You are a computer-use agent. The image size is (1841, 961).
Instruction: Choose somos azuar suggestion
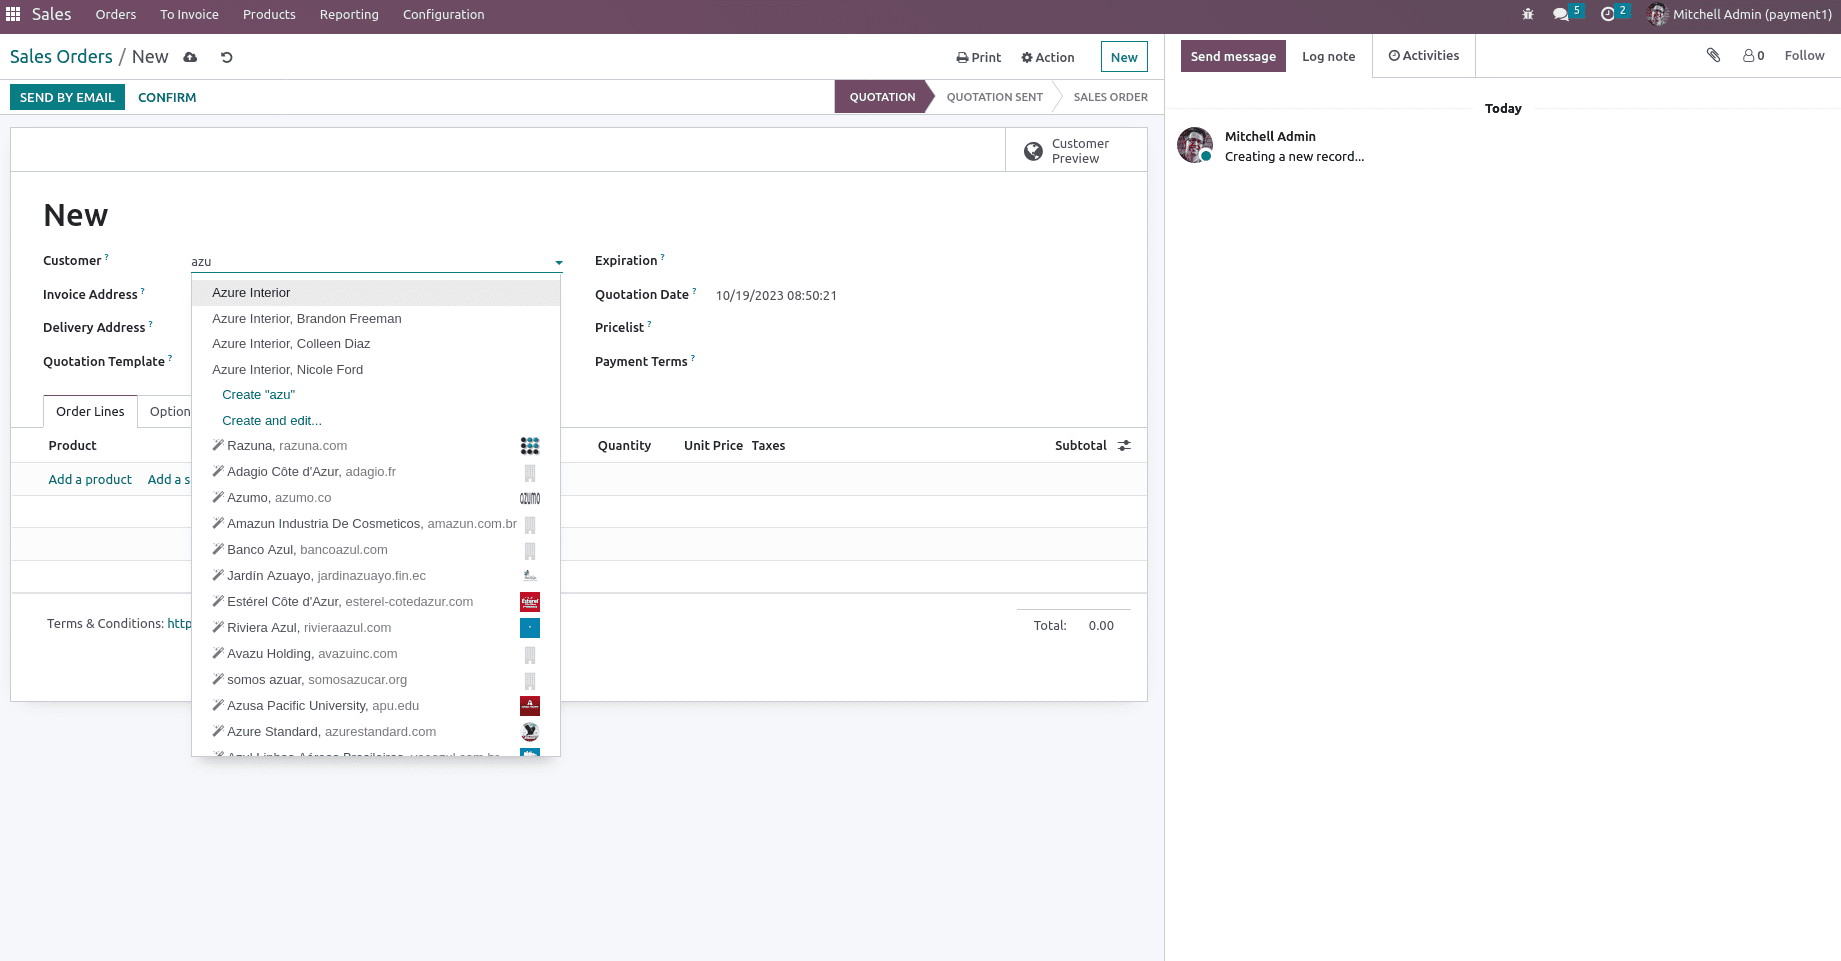pos(376,680)
